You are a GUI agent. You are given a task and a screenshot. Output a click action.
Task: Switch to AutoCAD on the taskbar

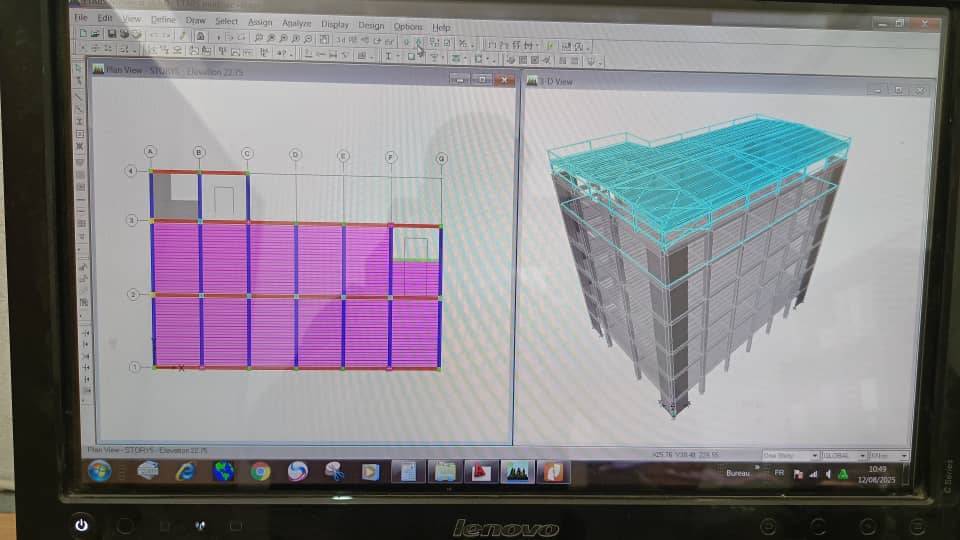481,473
